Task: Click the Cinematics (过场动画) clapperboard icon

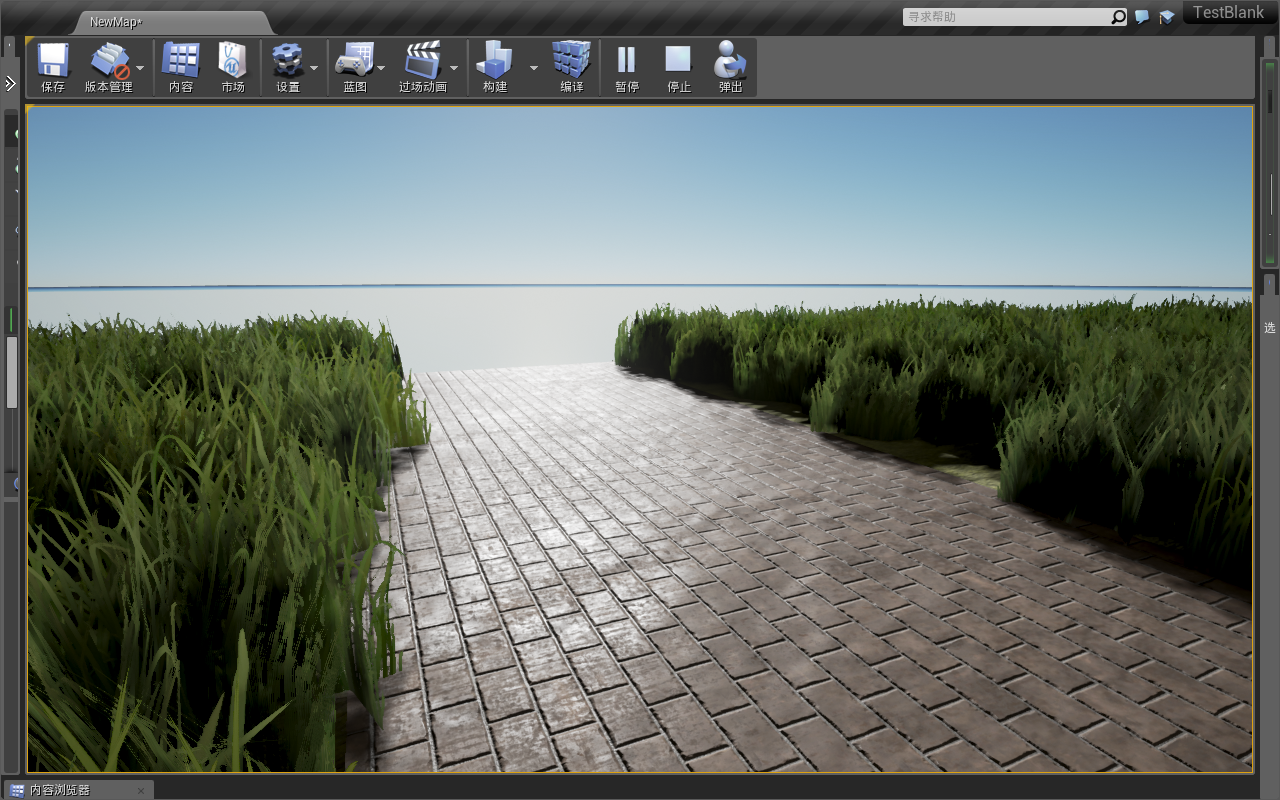Action: pos(422,62)
